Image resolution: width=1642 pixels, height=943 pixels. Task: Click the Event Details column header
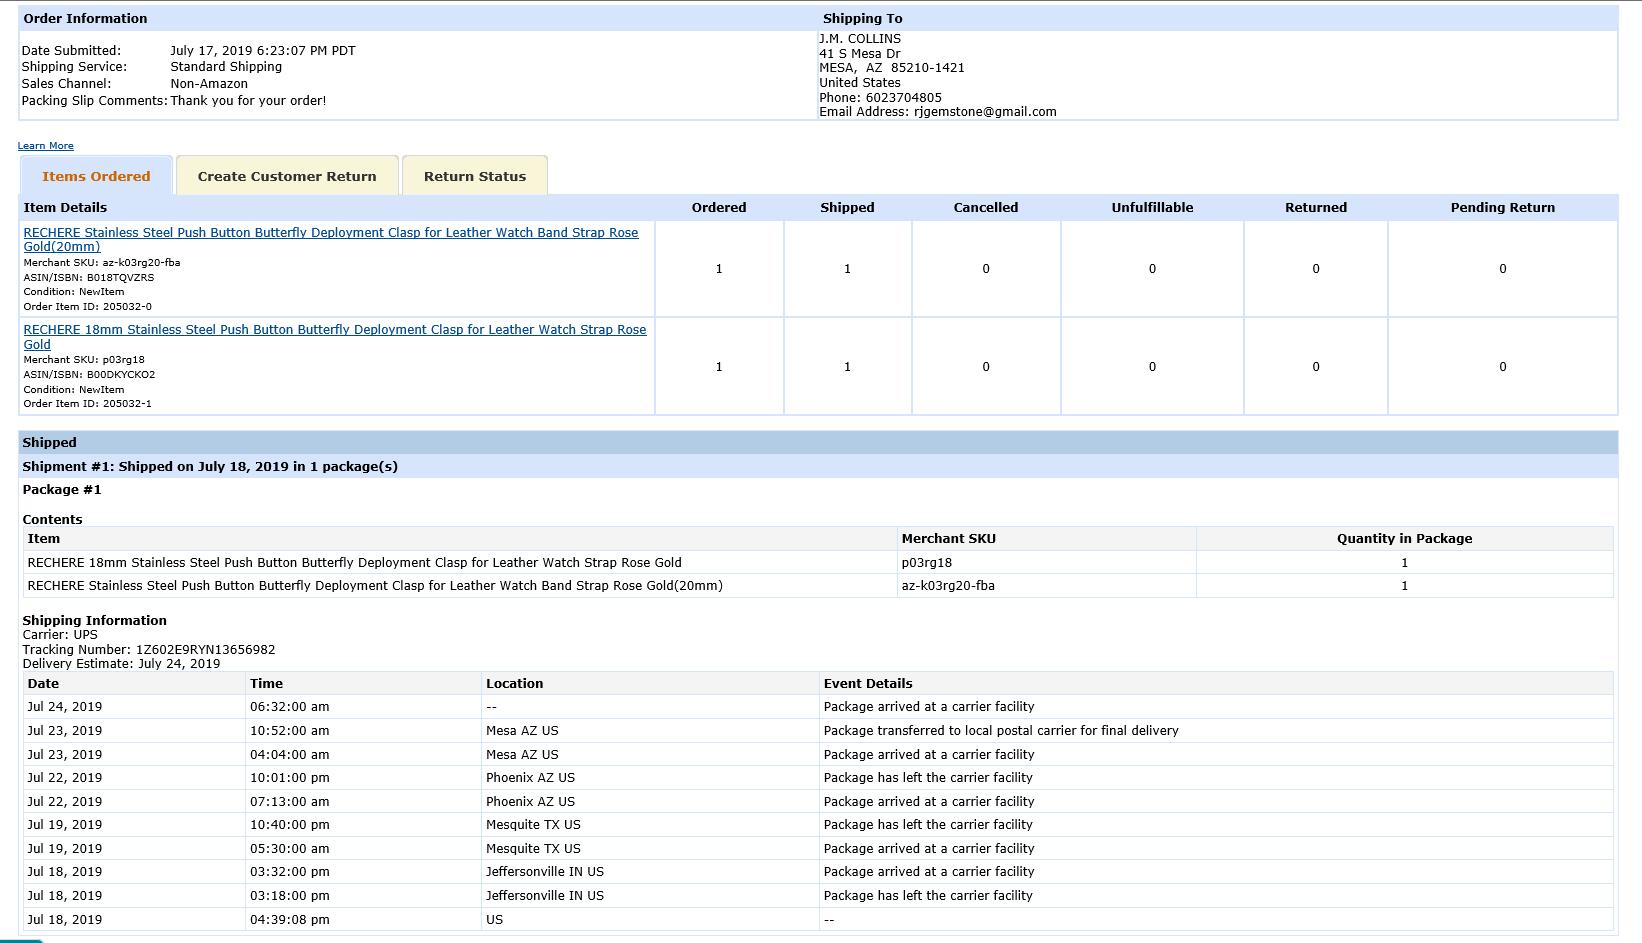coord(867,684)
